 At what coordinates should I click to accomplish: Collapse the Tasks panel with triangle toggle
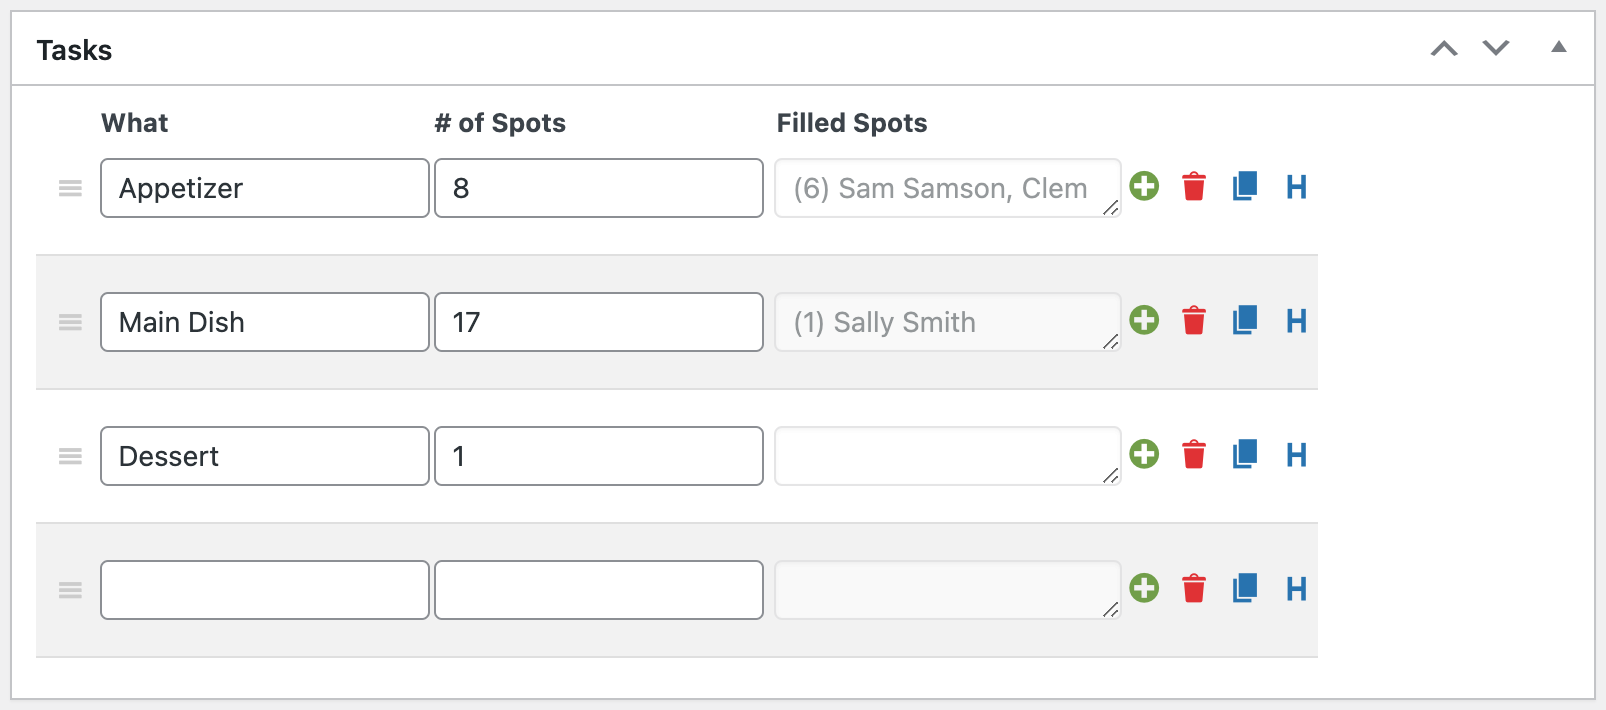tap(1559, 47)
